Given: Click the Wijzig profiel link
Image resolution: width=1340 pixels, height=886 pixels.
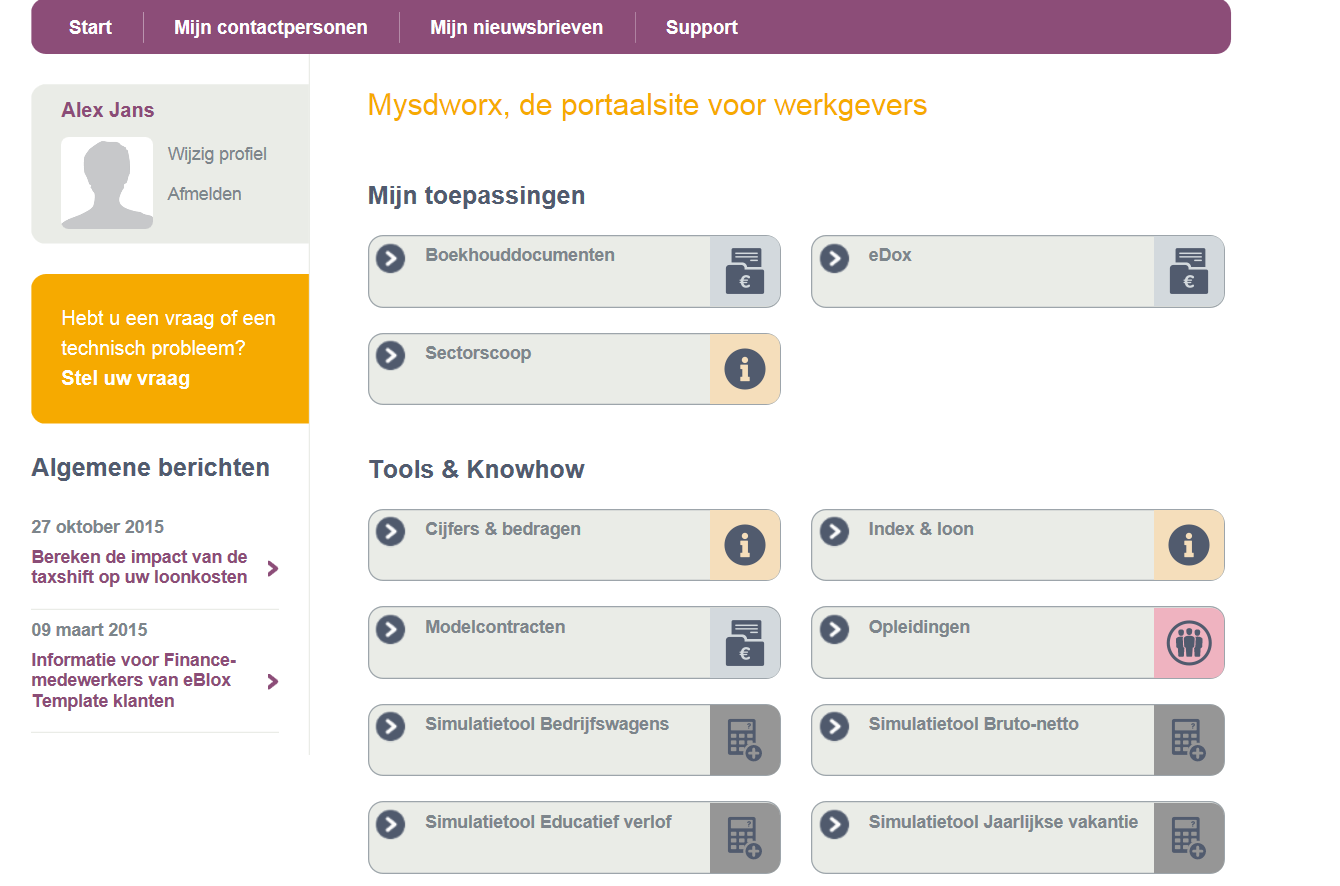Looking at the screenshot, I should tap(217, 154).
